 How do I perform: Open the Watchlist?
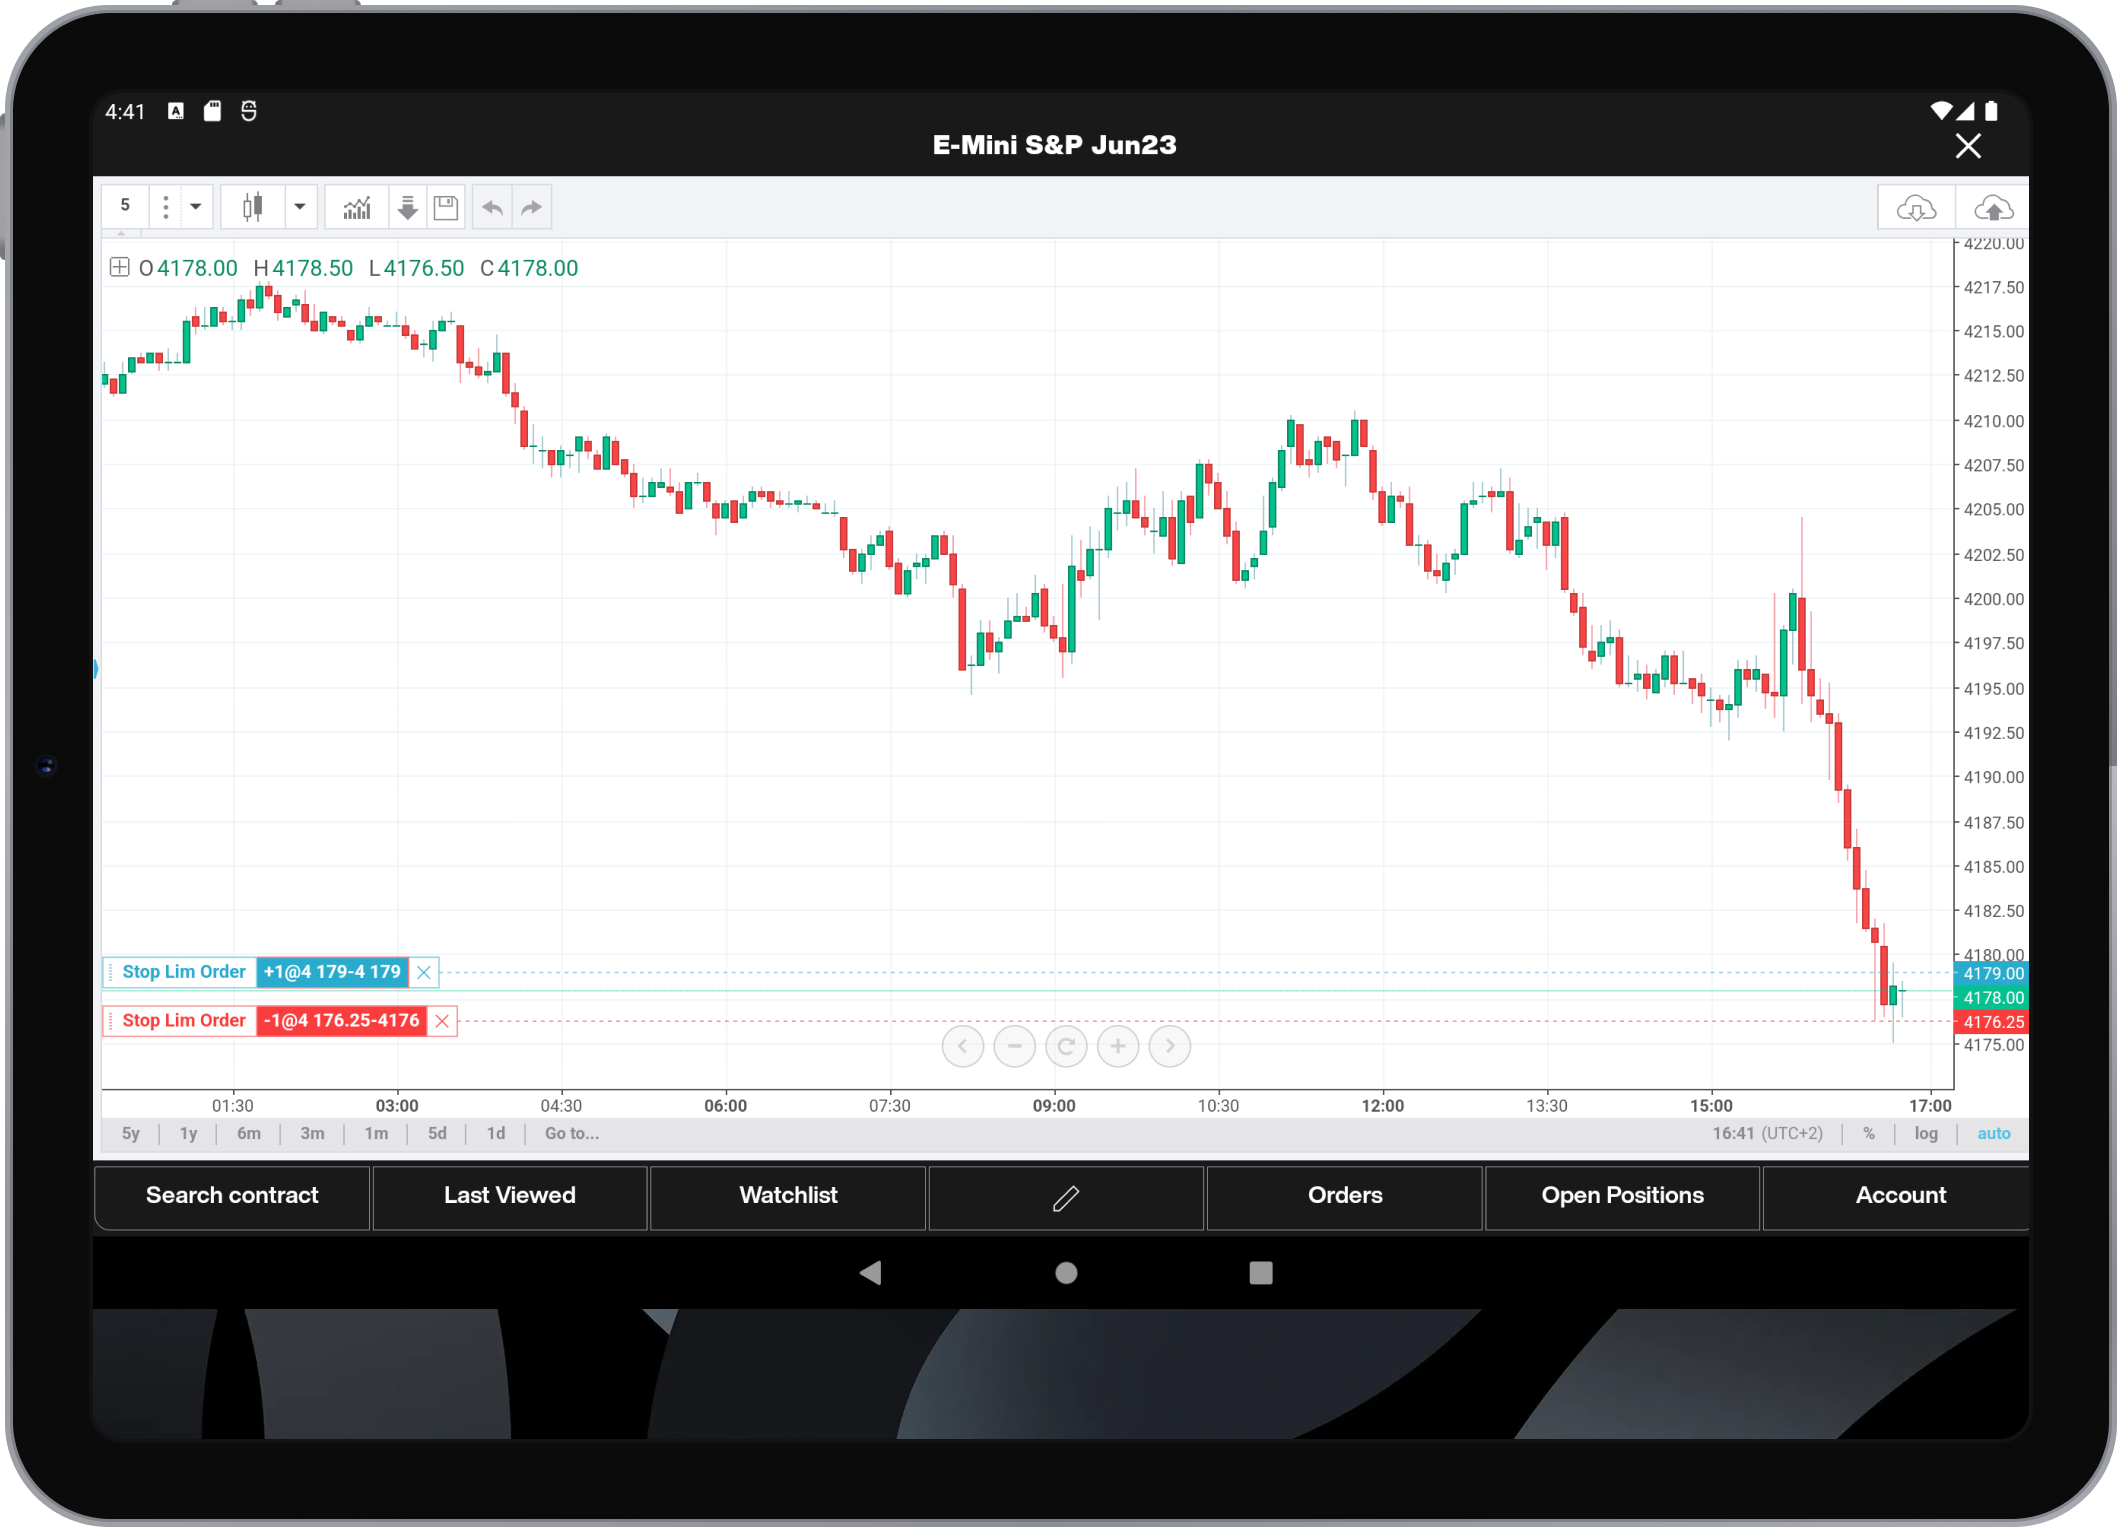coord(788,1196)
